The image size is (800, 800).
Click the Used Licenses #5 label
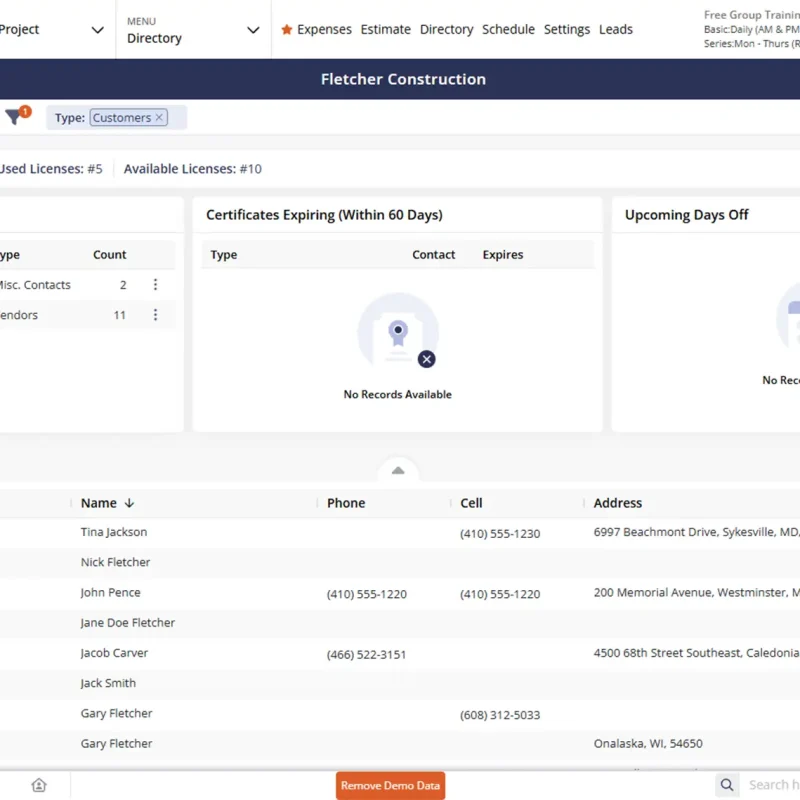tap(51, 169)
